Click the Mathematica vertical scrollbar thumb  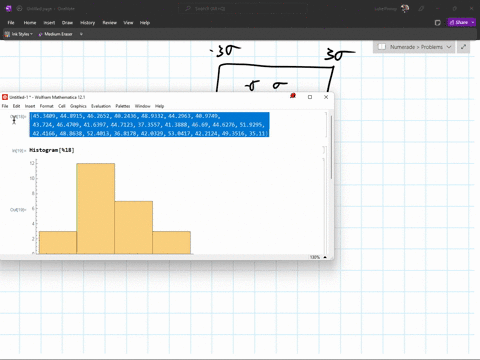click(331, 147)
